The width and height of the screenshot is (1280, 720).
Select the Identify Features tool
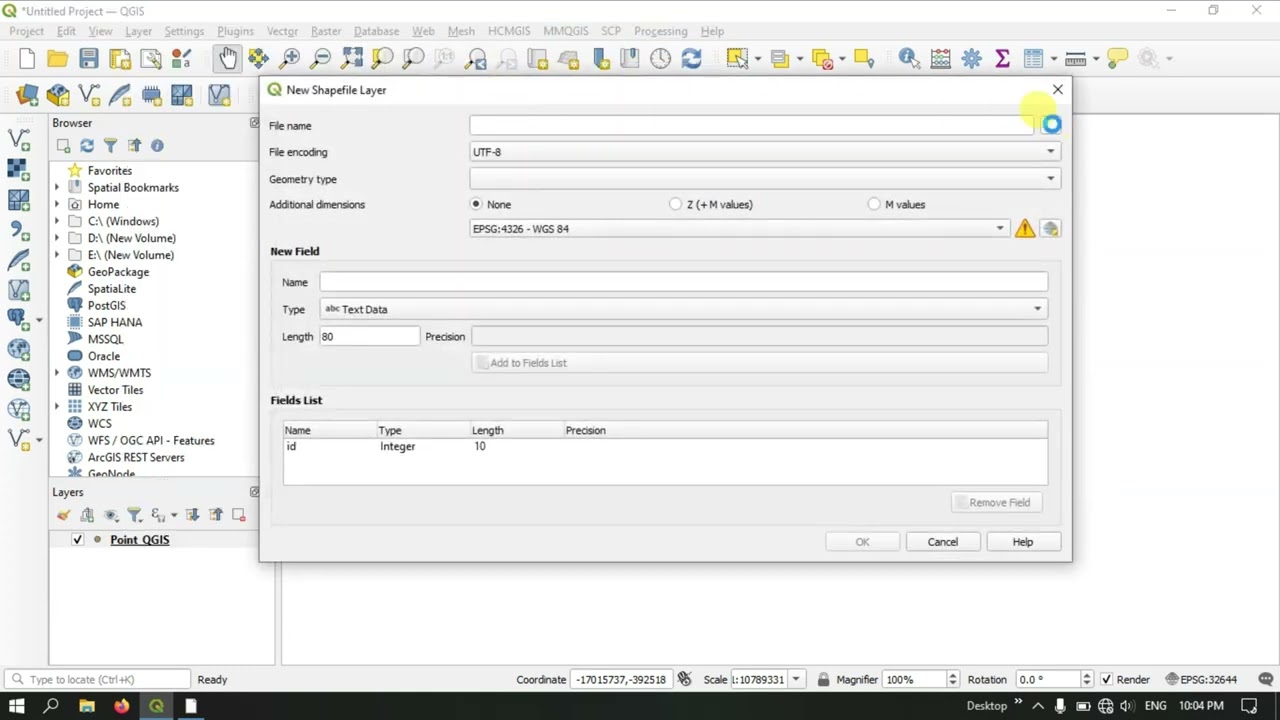tap(908, 59)
